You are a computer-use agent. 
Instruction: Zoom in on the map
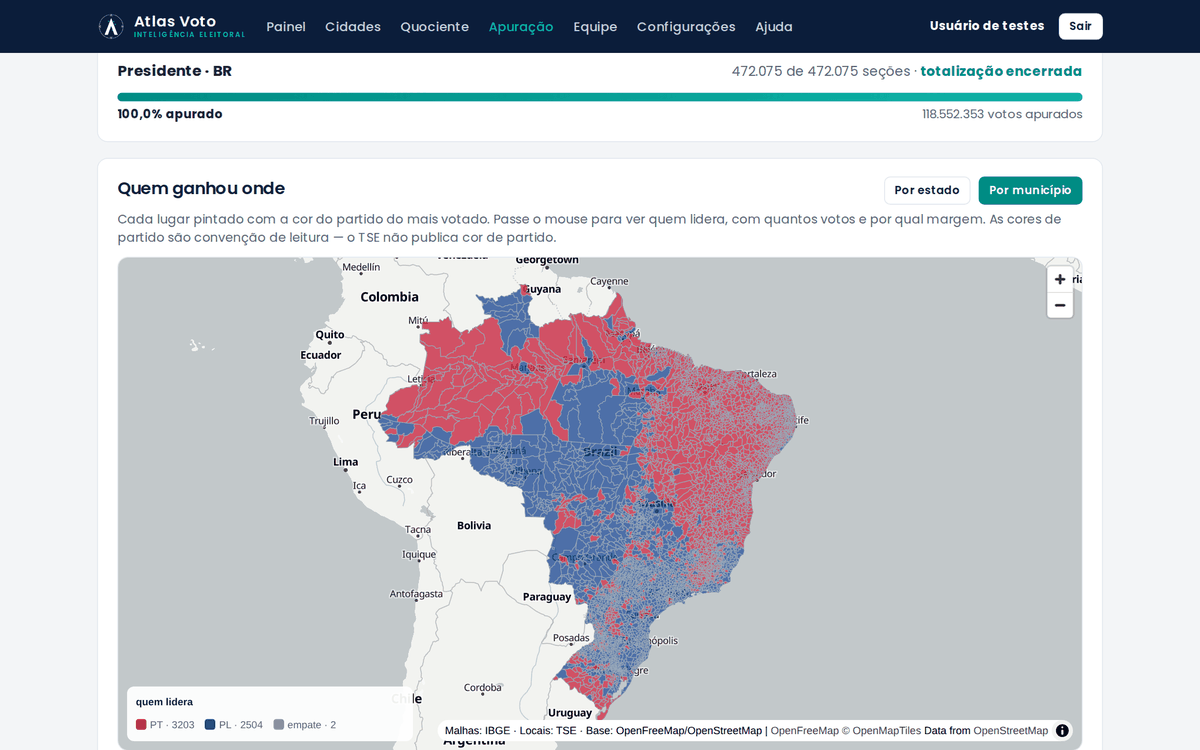[x=1060, y=279]
